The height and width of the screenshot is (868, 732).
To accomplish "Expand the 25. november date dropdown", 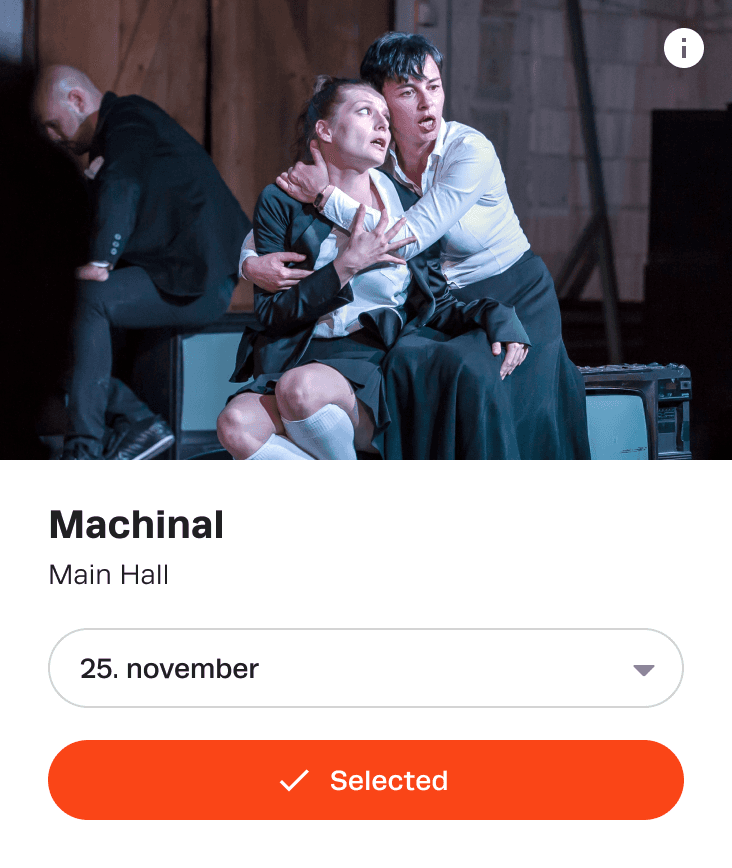I will pos(366,668).
